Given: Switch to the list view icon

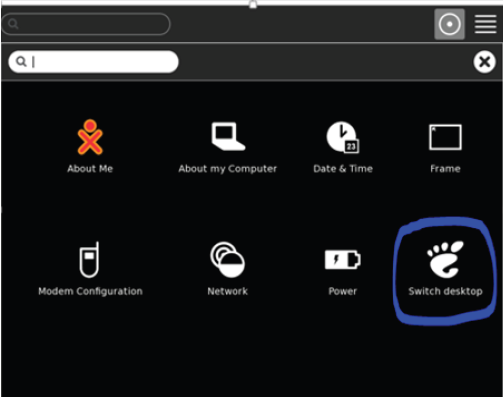Looking at the screenshot, I should pyautogui.click(x=486, y=24).
